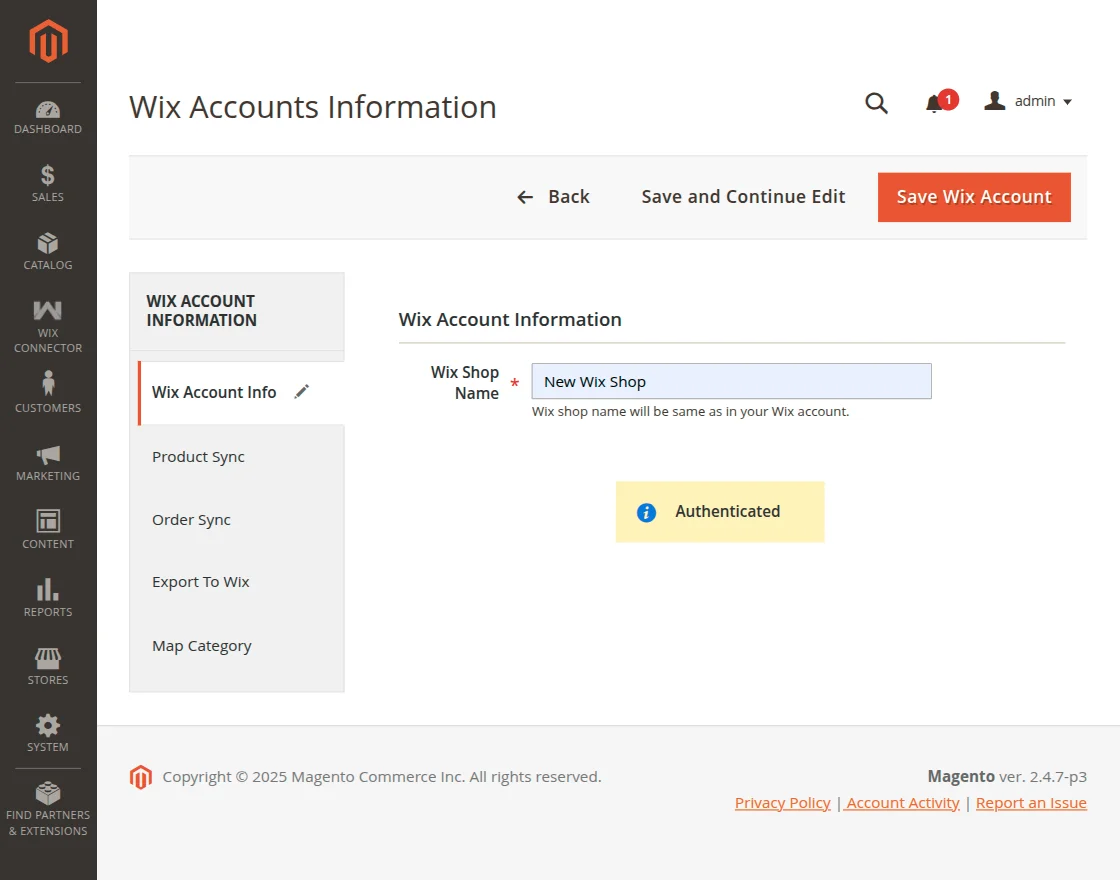Click inside the Wix Shop Name field

(x=731, y=381)
